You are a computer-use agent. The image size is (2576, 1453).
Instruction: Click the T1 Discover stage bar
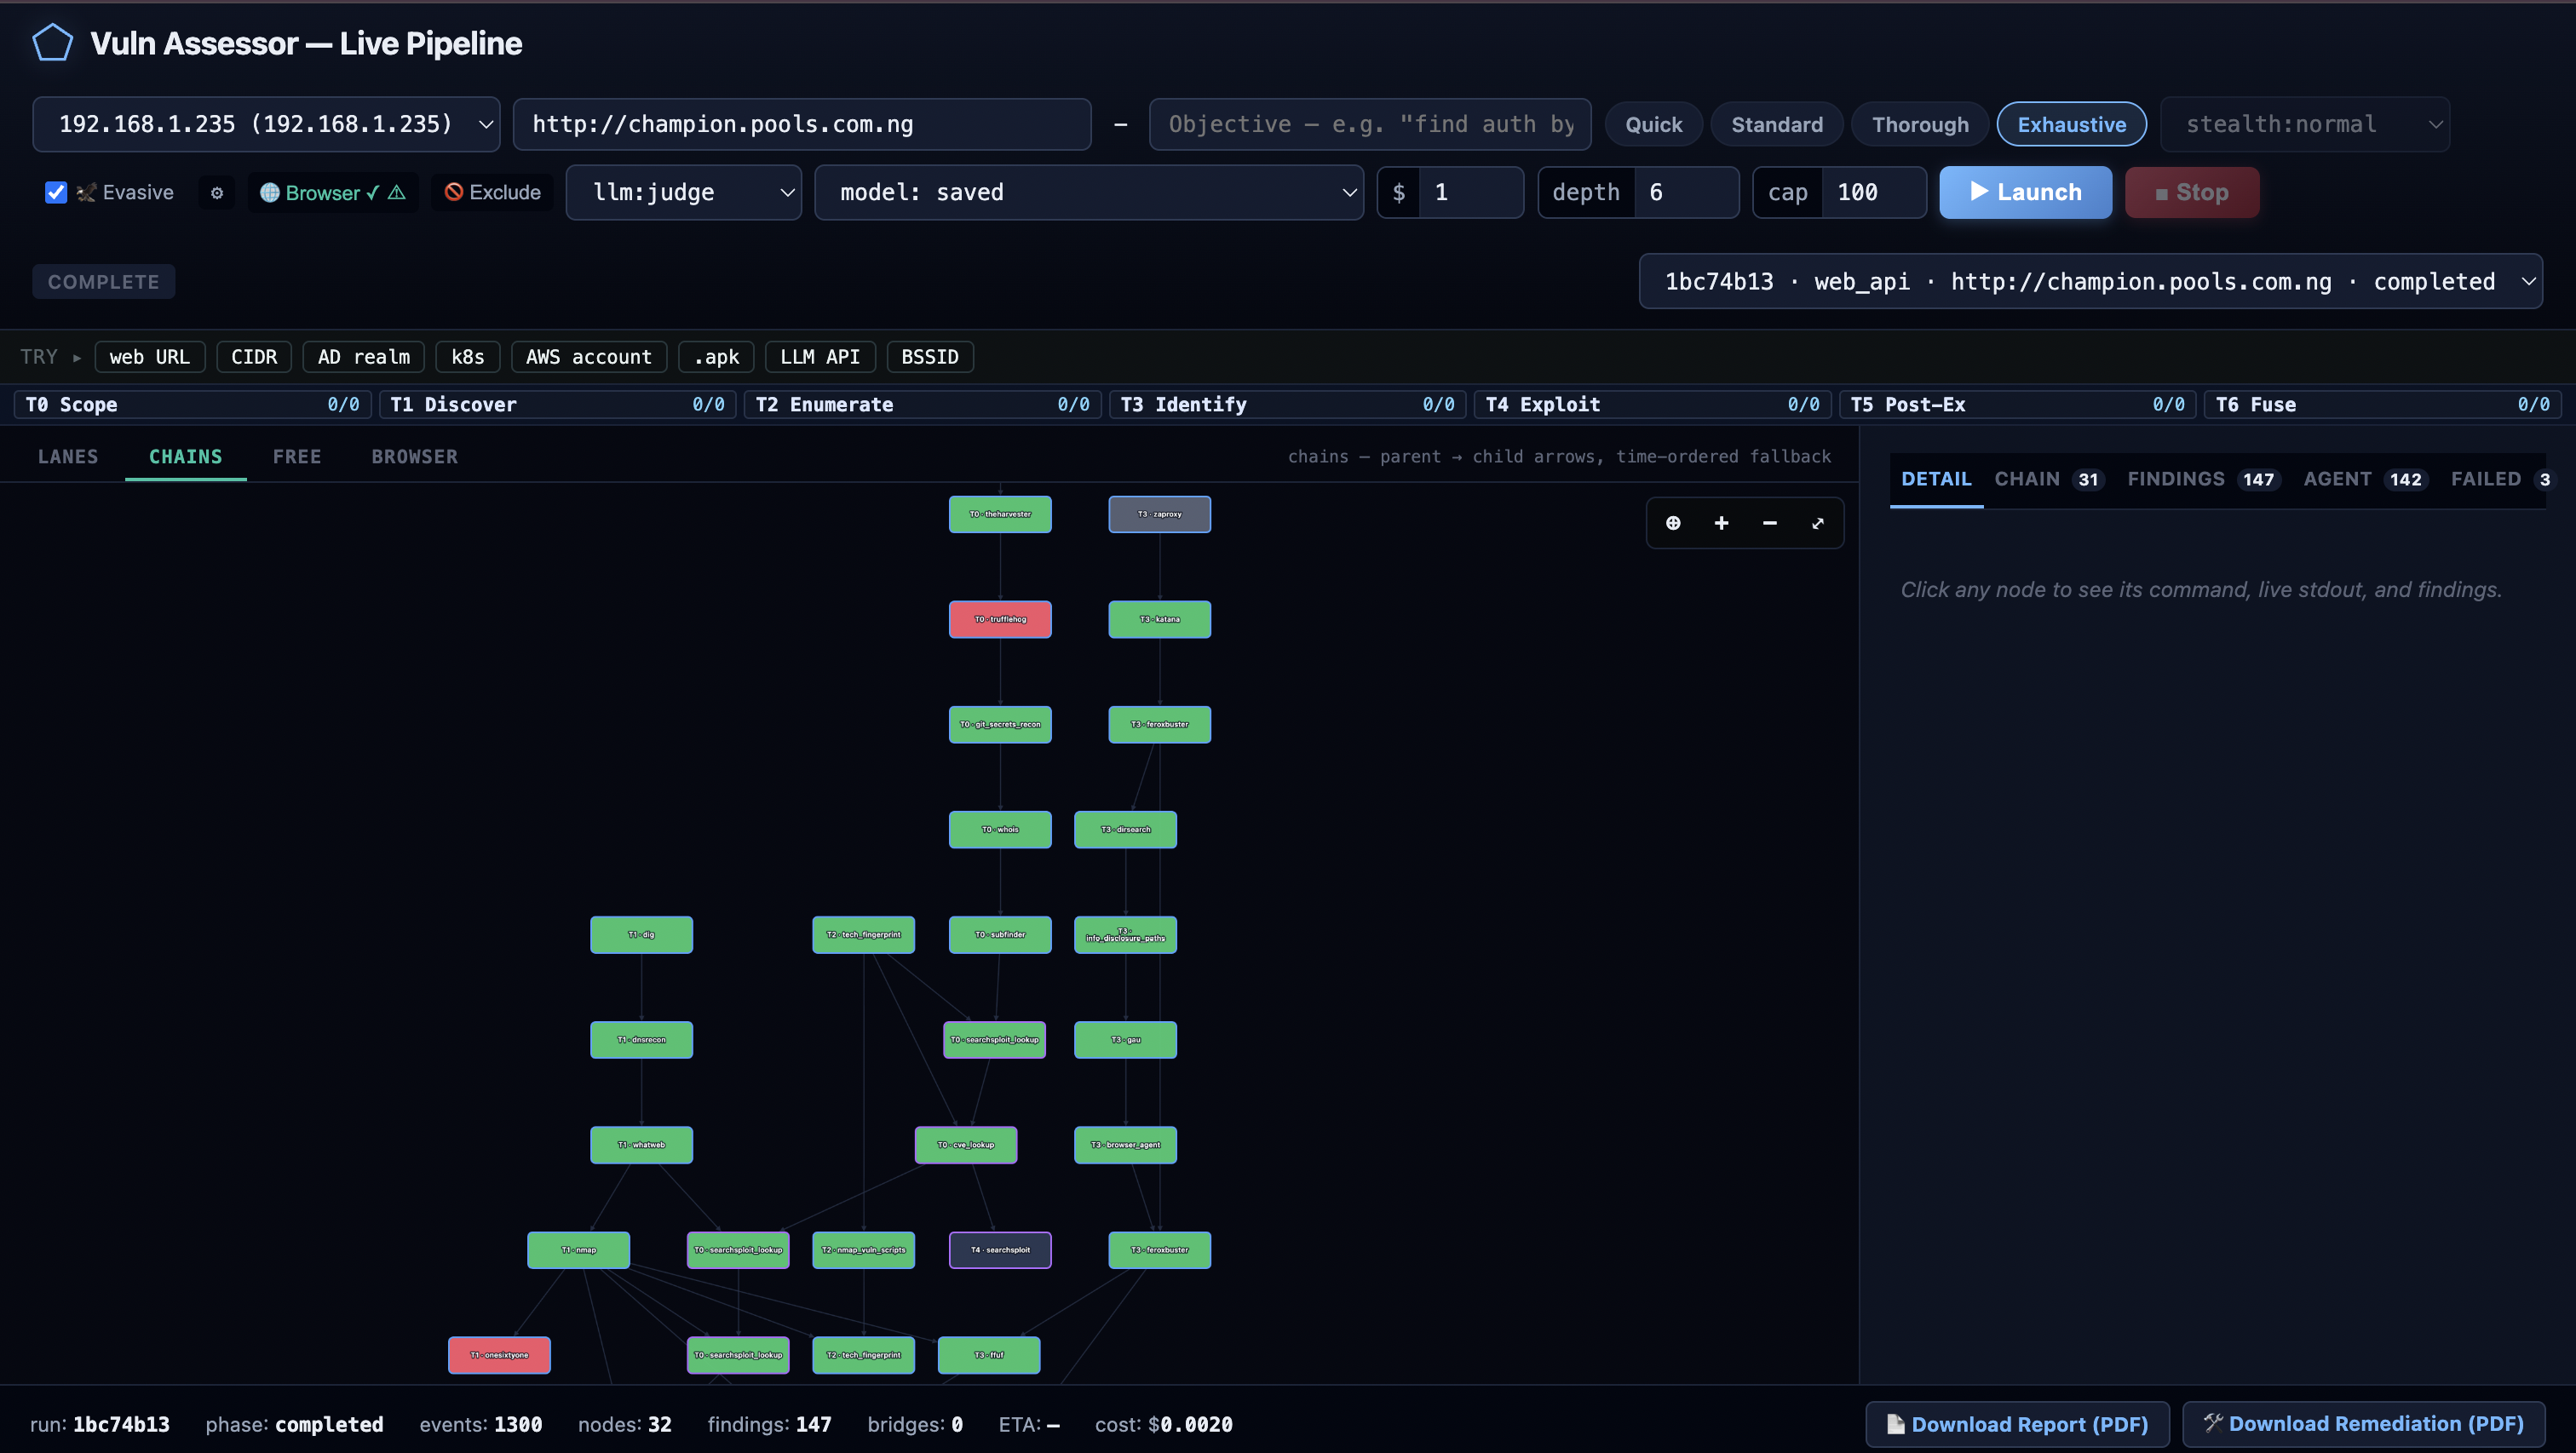[558, 404]
